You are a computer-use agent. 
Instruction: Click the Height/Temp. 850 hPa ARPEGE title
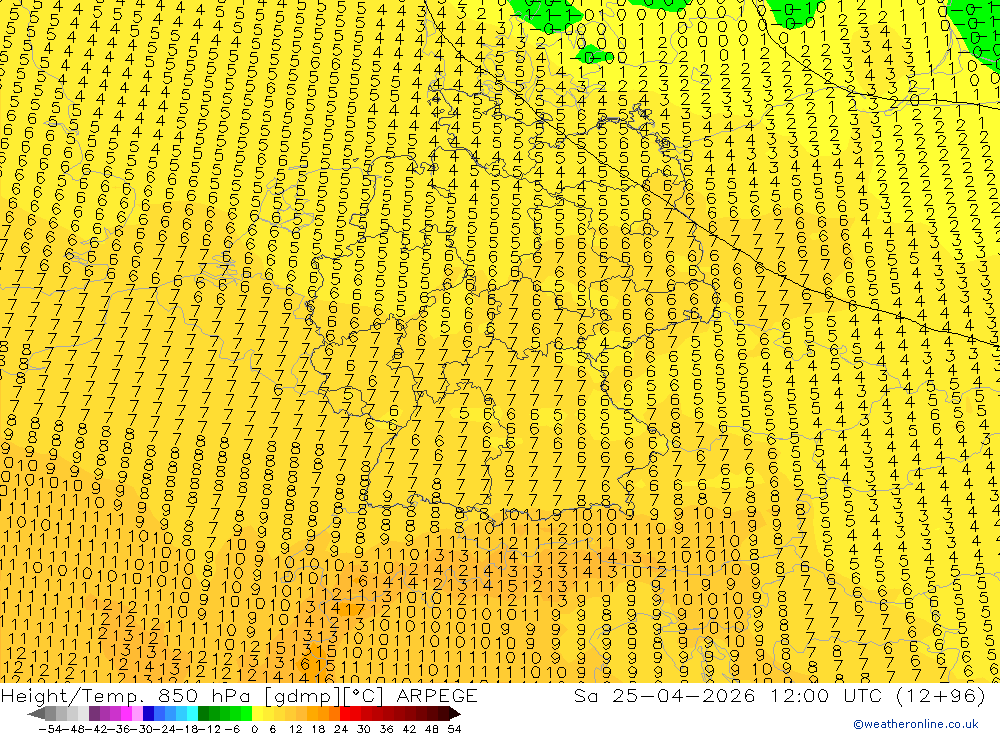[x=239, y=695]
